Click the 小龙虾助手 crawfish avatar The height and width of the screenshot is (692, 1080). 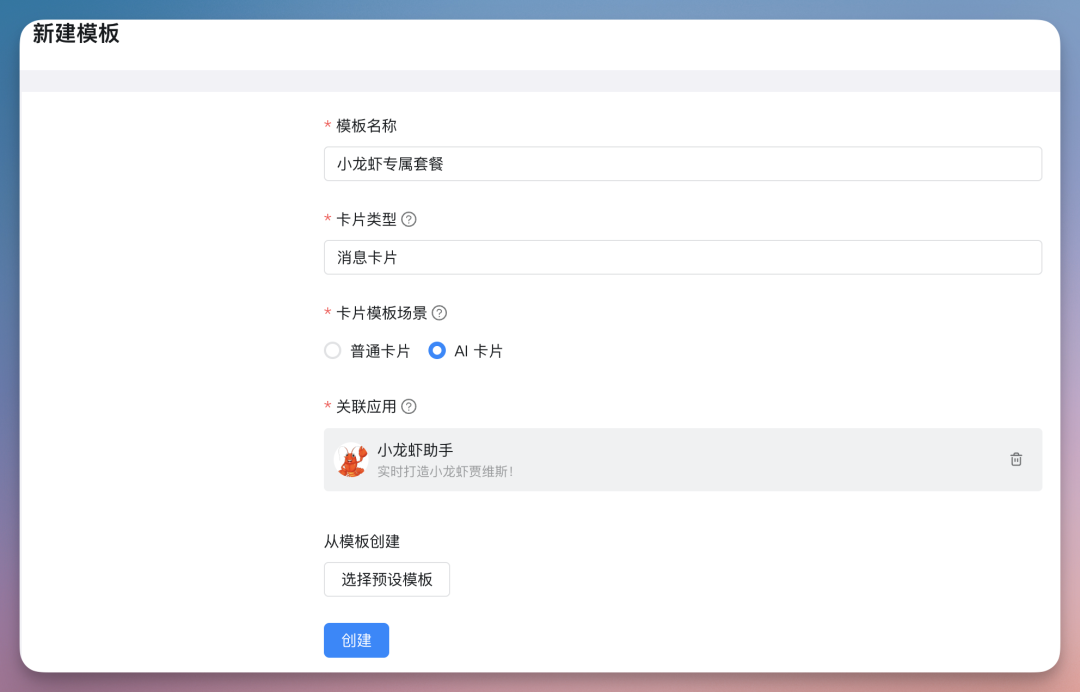tap(351, 459)
